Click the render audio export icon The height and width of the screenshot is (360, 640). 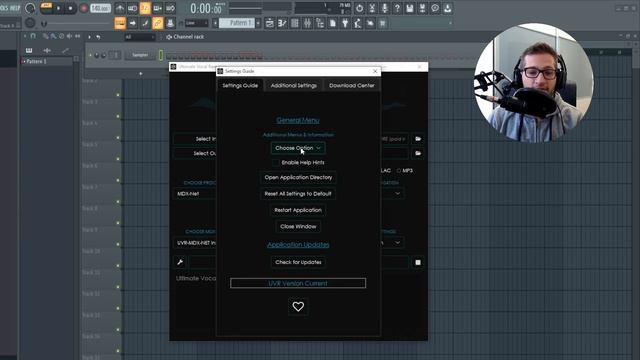tap(422, 8)
